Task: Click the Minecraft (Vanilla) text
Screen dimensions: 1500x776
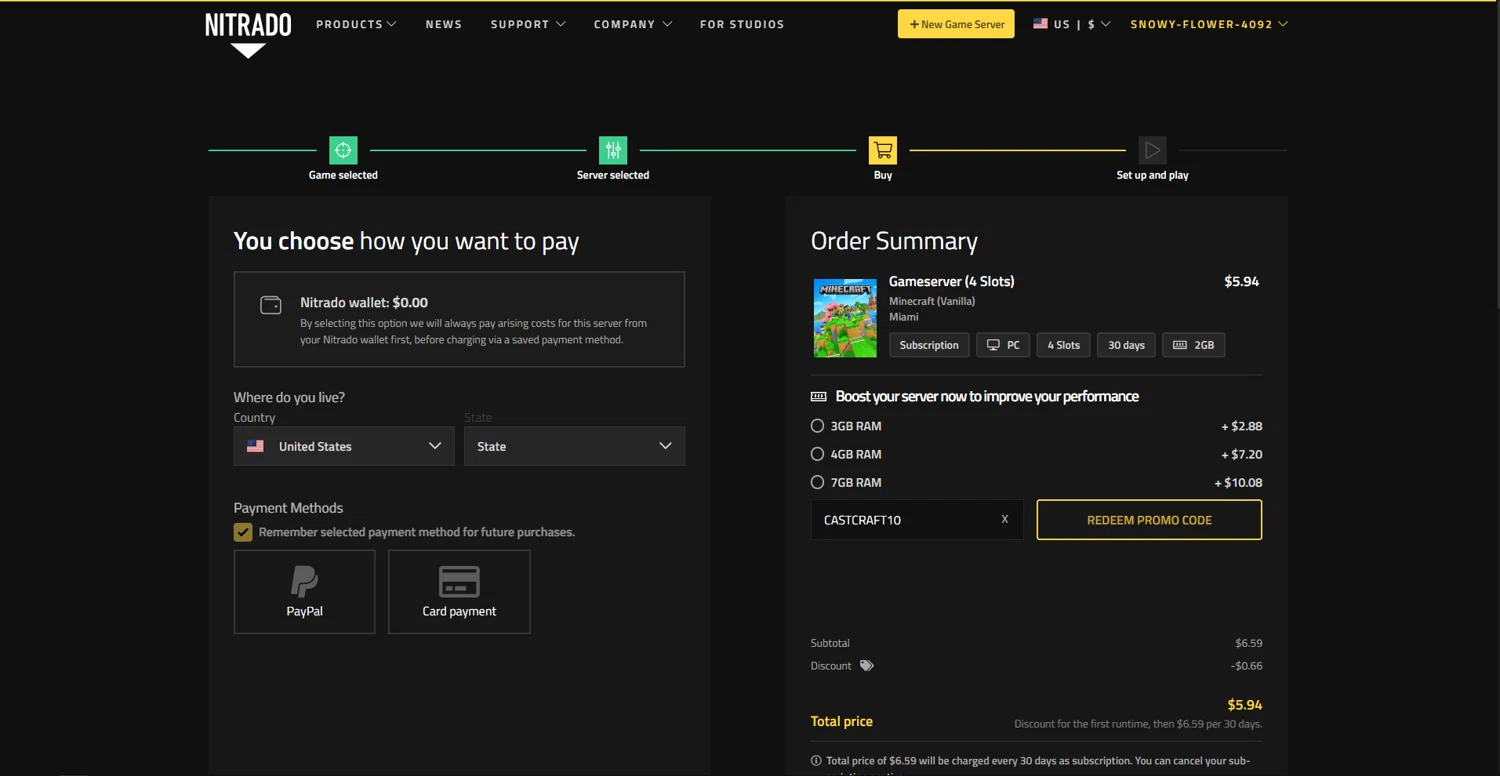Action: click(932, 301)
